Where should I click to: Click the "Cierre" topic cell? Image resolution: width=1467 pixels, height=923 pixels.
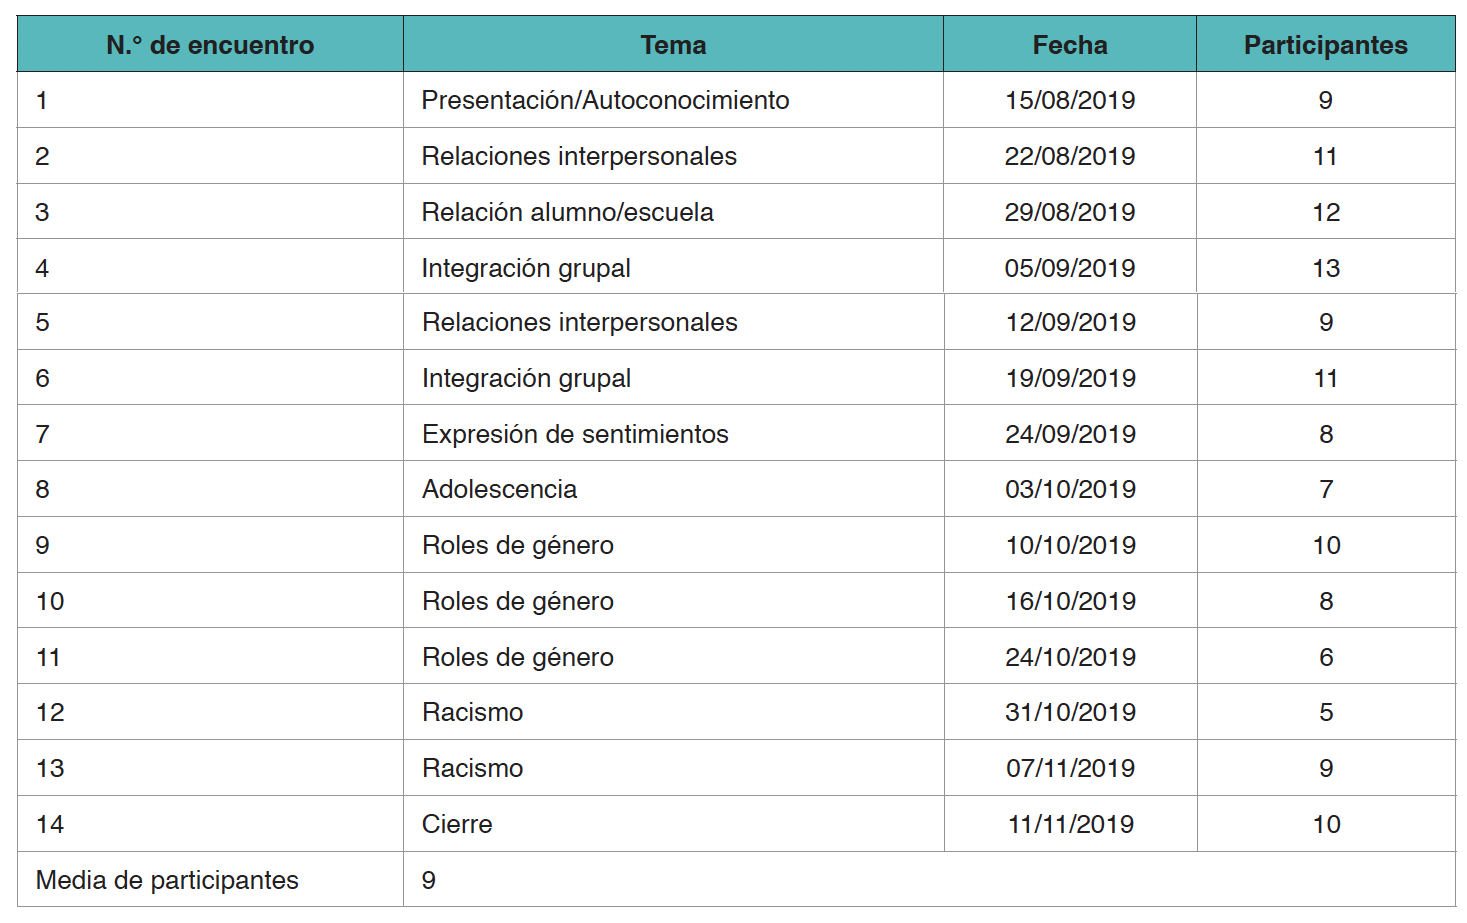[457, 824]
